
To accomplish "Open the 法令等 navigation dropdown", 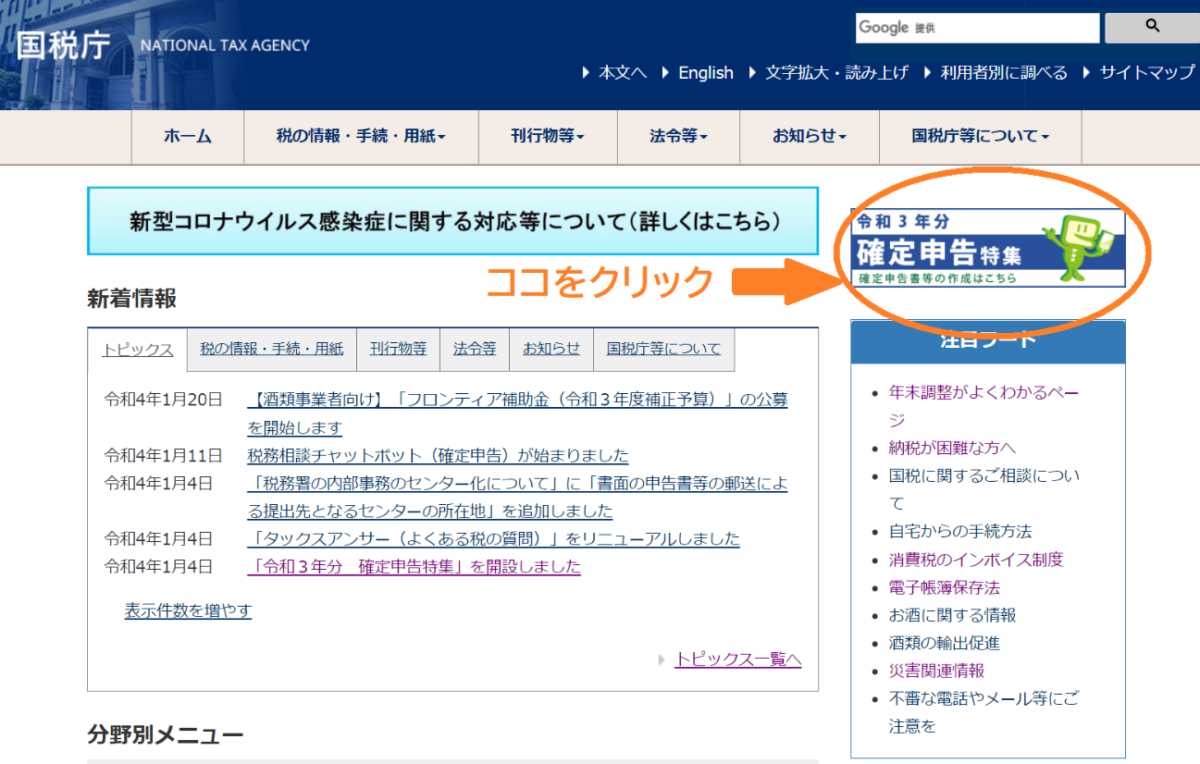I will pos(678,137).
